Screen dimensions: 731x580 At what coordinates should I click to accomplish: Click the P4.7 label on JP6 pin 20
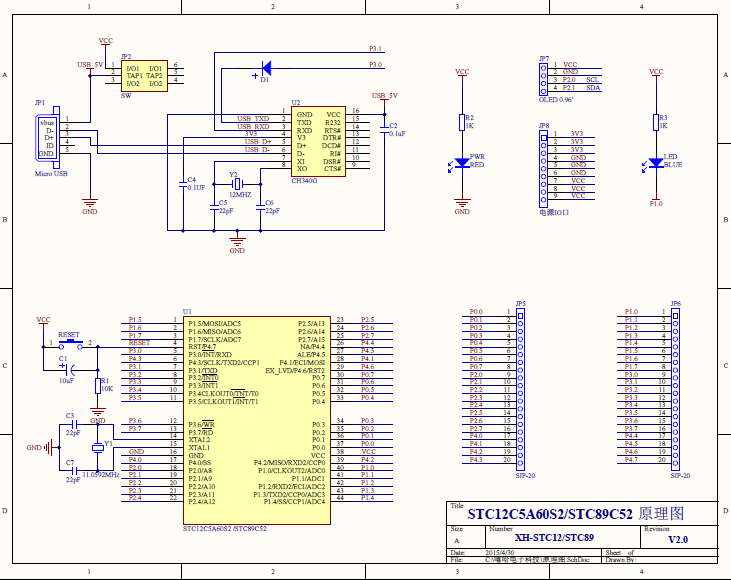point(631,459)
